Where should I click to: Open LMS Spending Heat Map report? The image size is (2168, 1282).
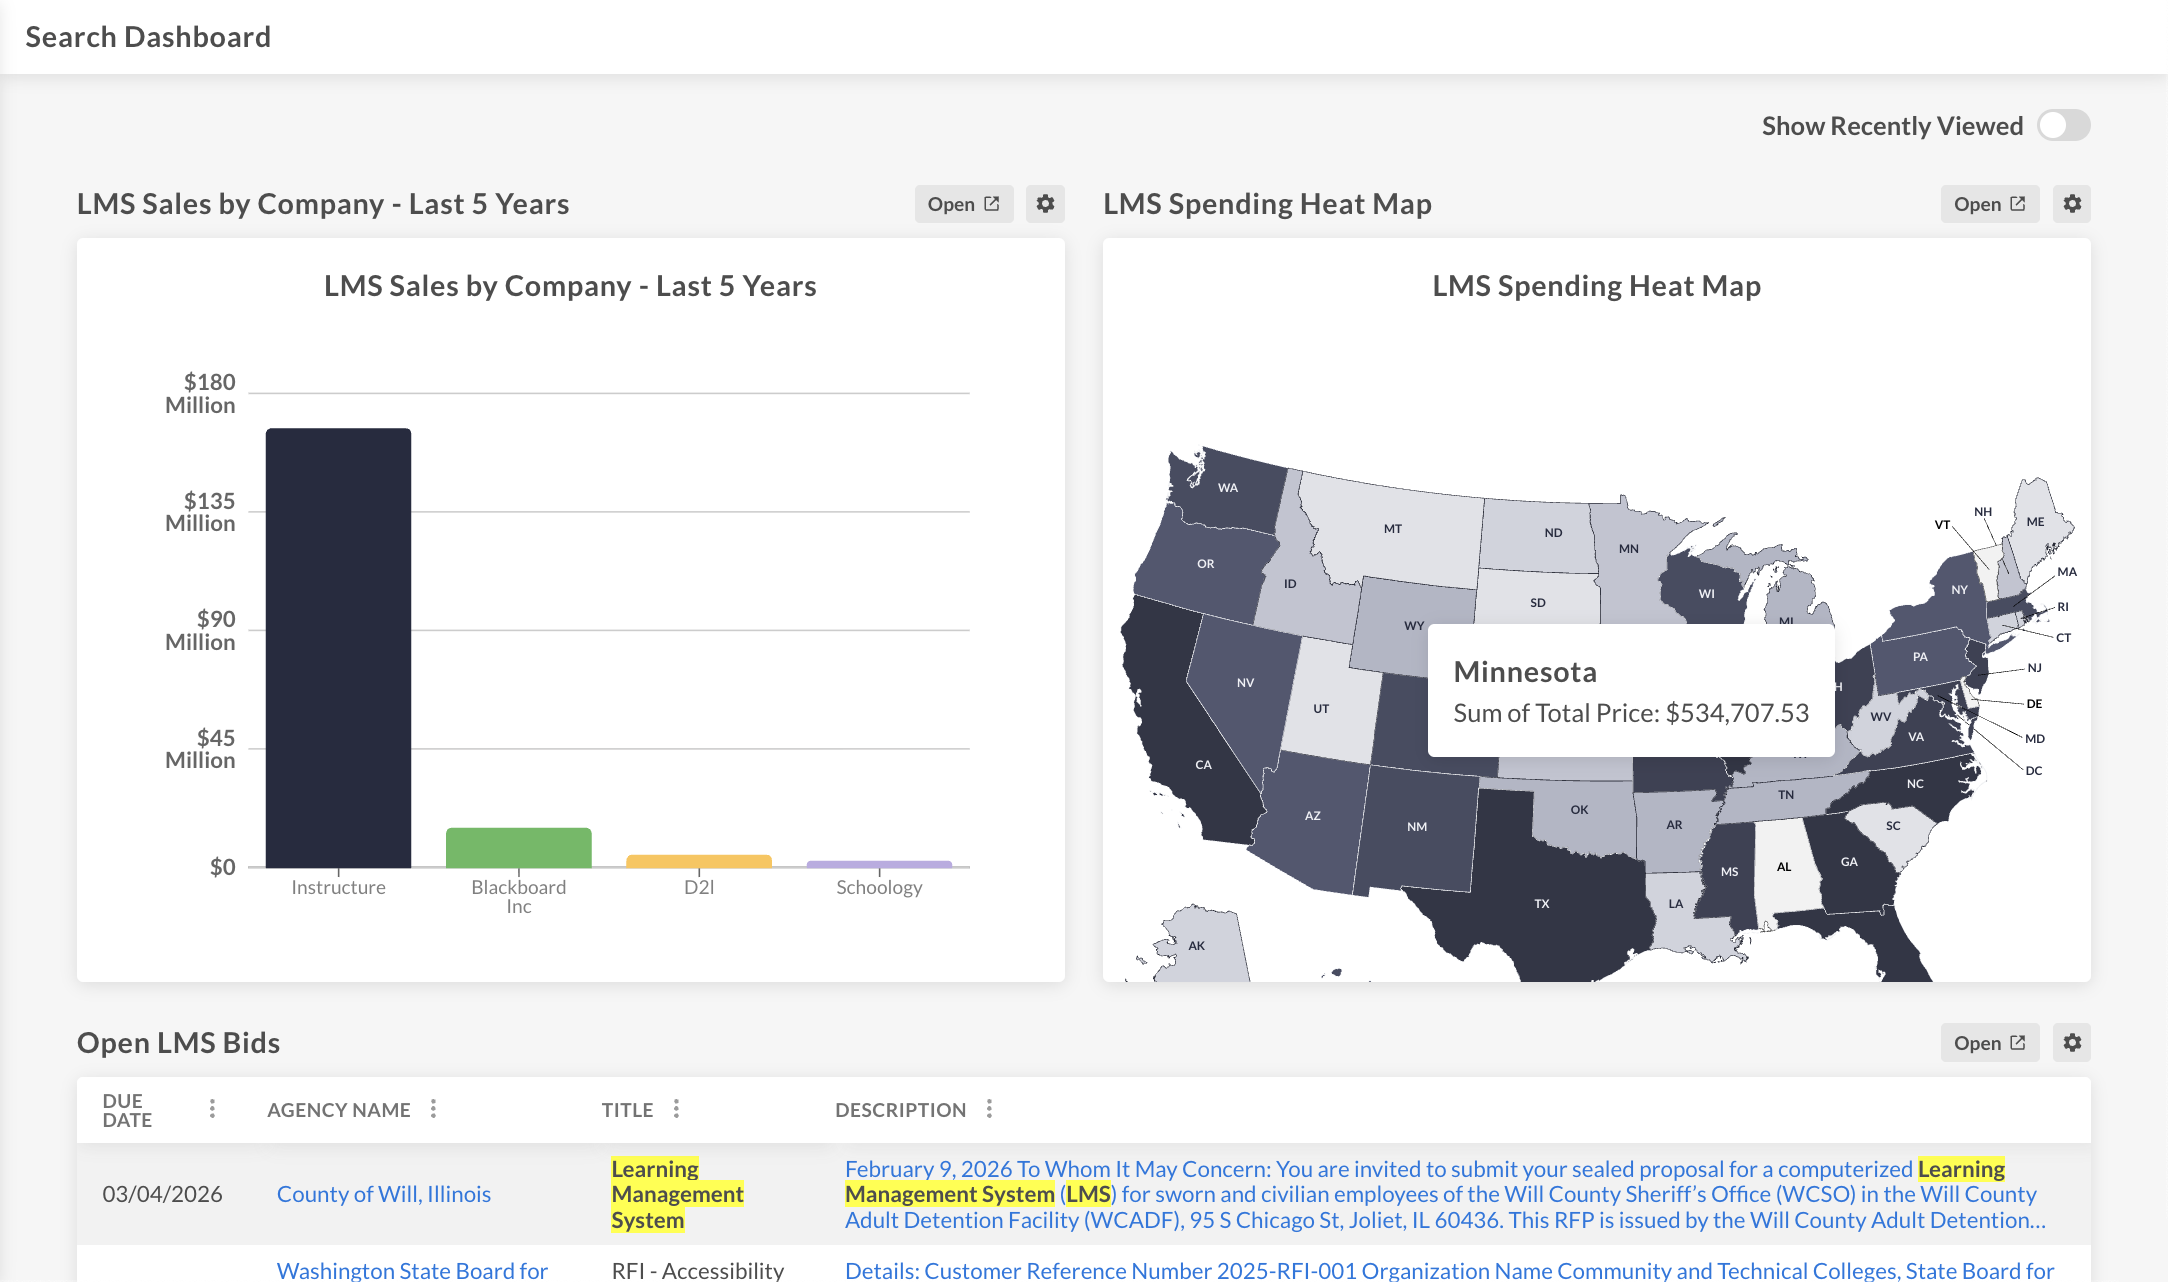[x=1989, y=204]
